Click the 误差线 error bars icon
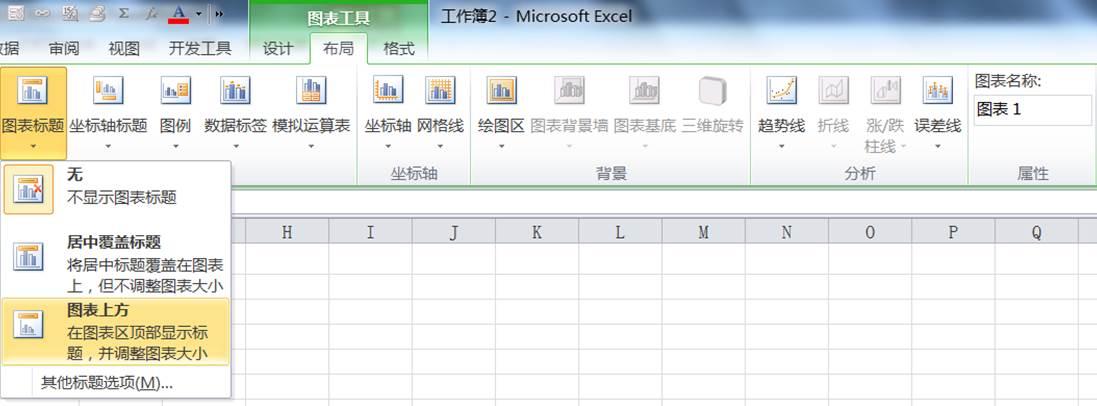The width and height of the screenshot is (1097, 406). [937, 91]
